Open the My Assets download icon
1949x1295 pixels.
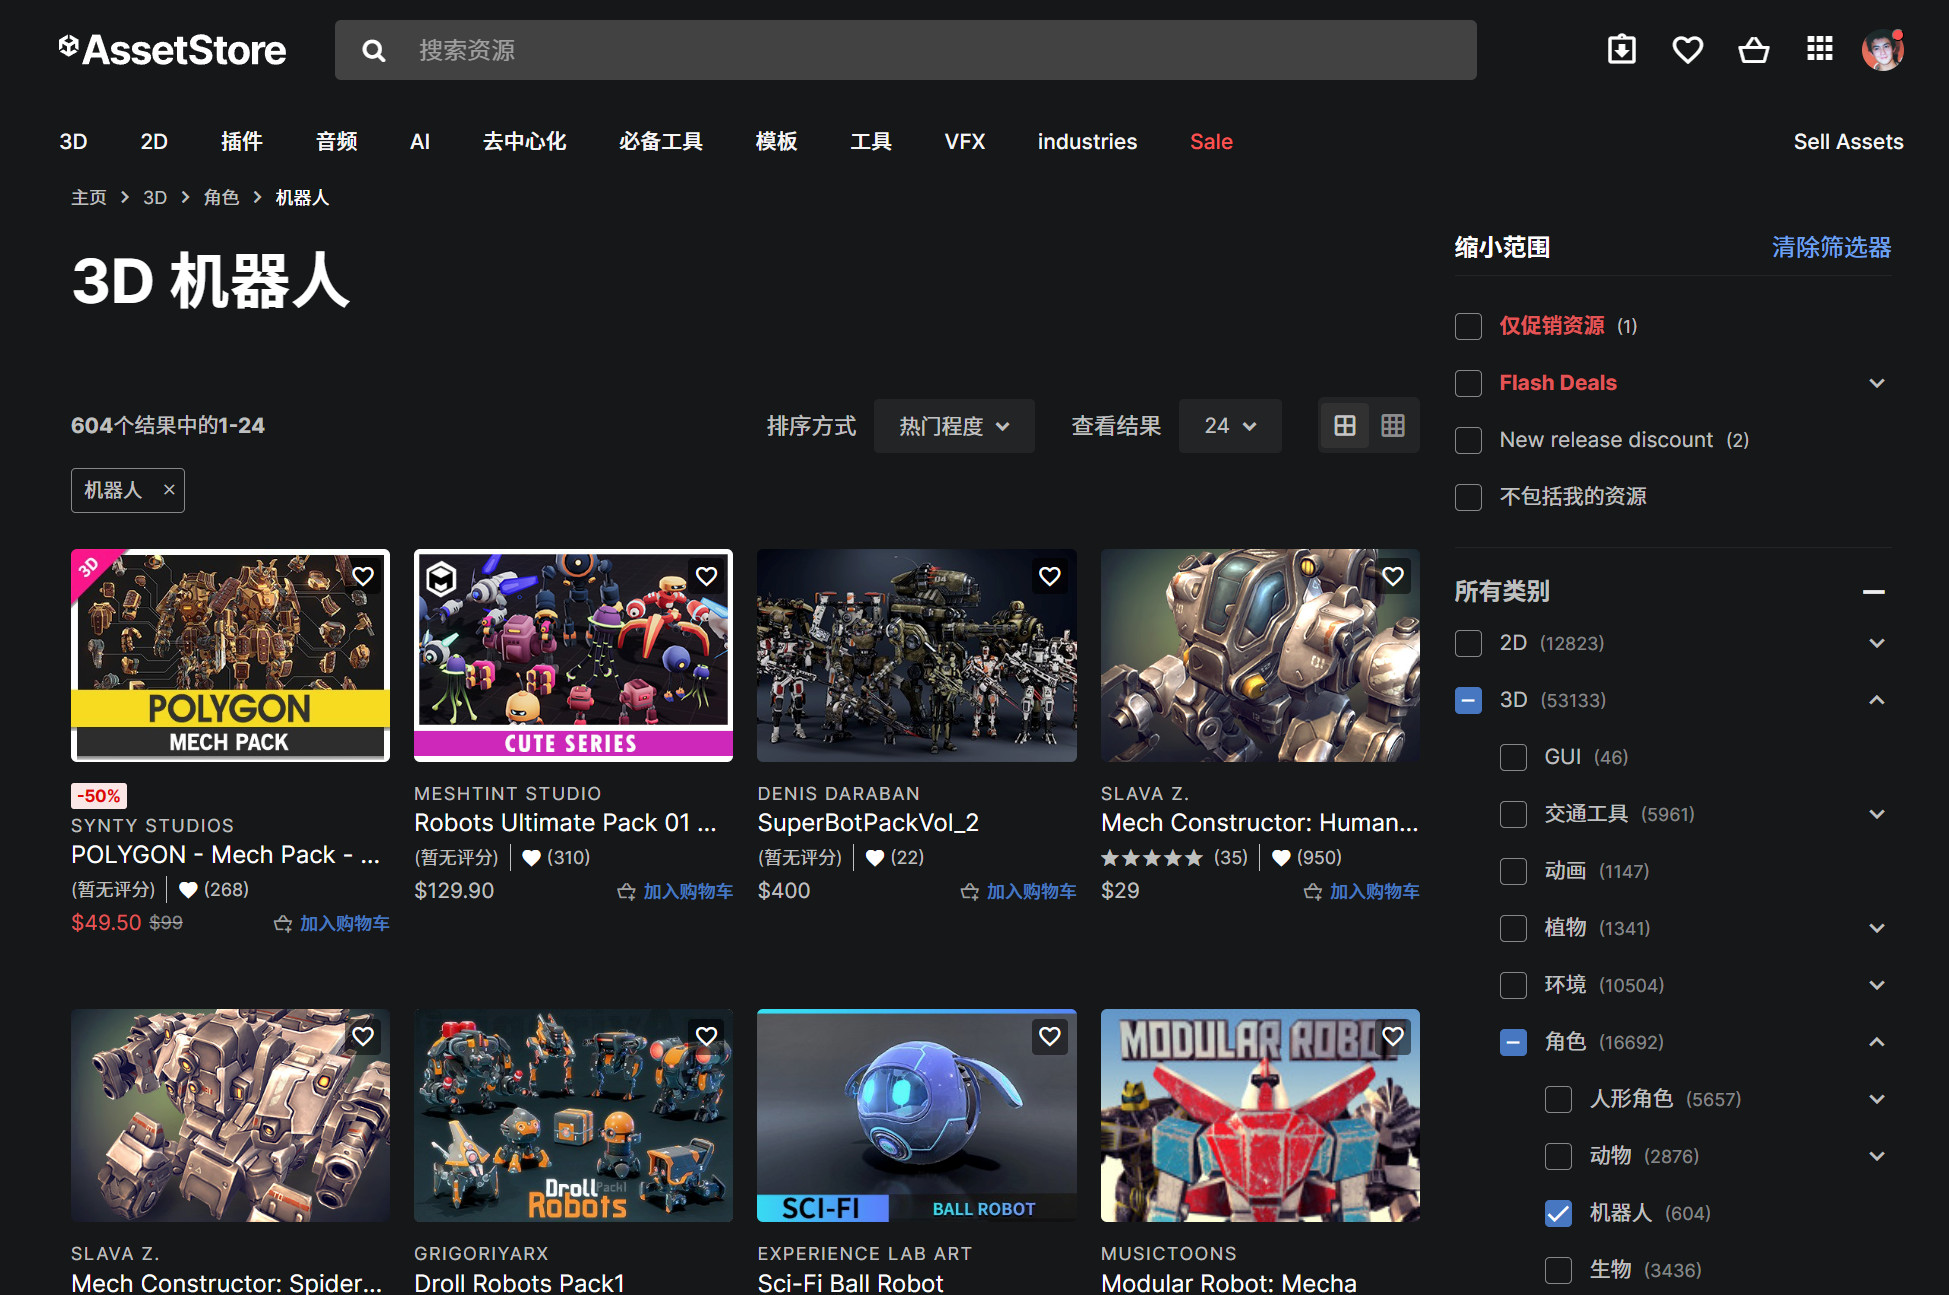pyautogui.click(x=1622, y=49)
